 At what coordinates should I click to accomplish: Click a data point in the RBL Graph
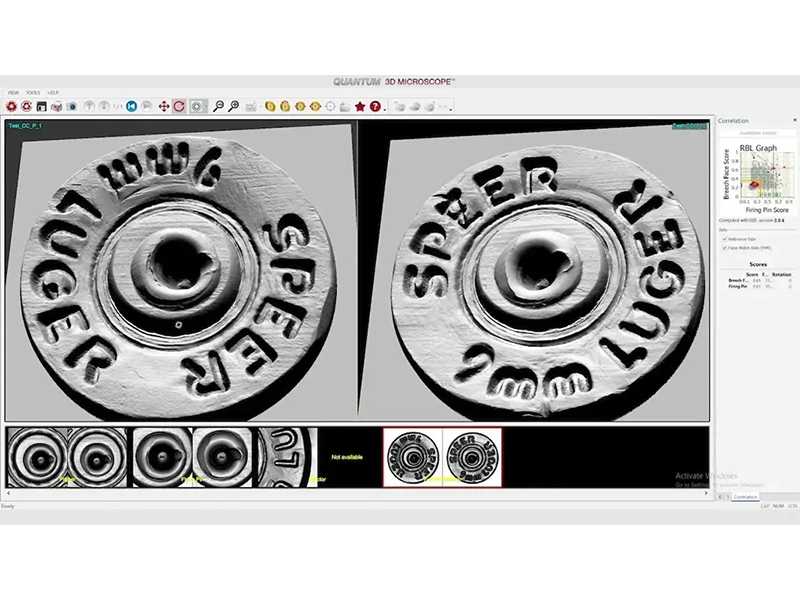pos(753,184)
